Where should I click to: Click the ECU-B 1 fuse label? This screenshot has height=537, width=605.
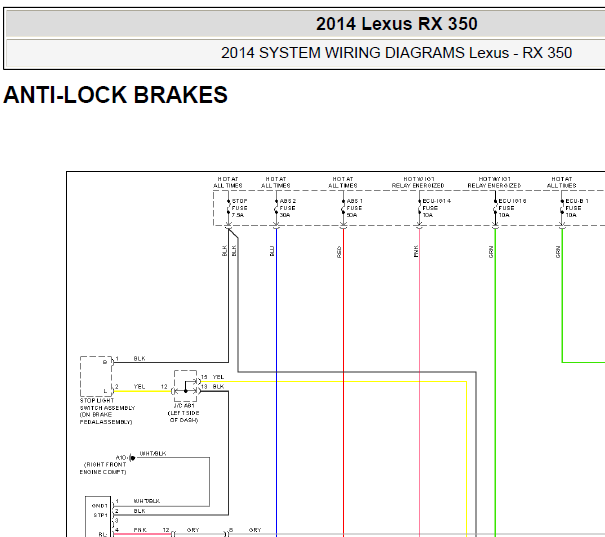[576, 208]
